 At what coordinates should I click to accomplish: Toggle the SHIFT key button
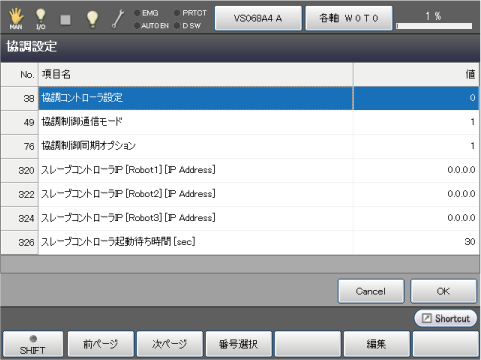coord(33,344)
